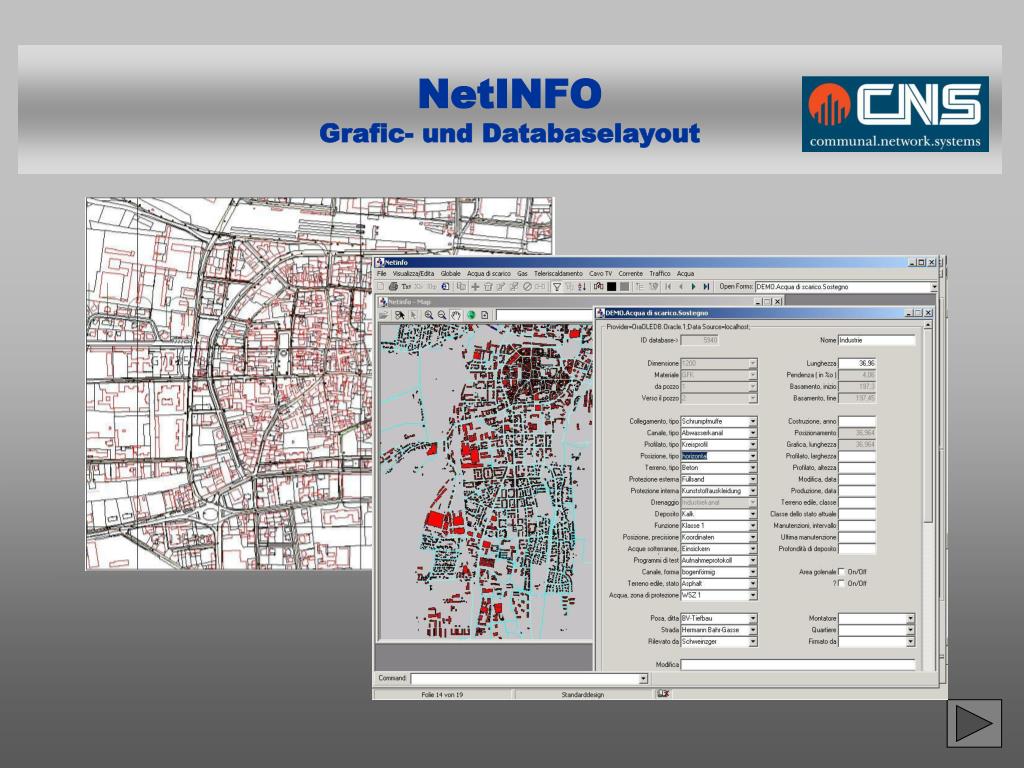Click the next slide arrow button
The width and height of the screenshot is (1024, 768).
974,724
